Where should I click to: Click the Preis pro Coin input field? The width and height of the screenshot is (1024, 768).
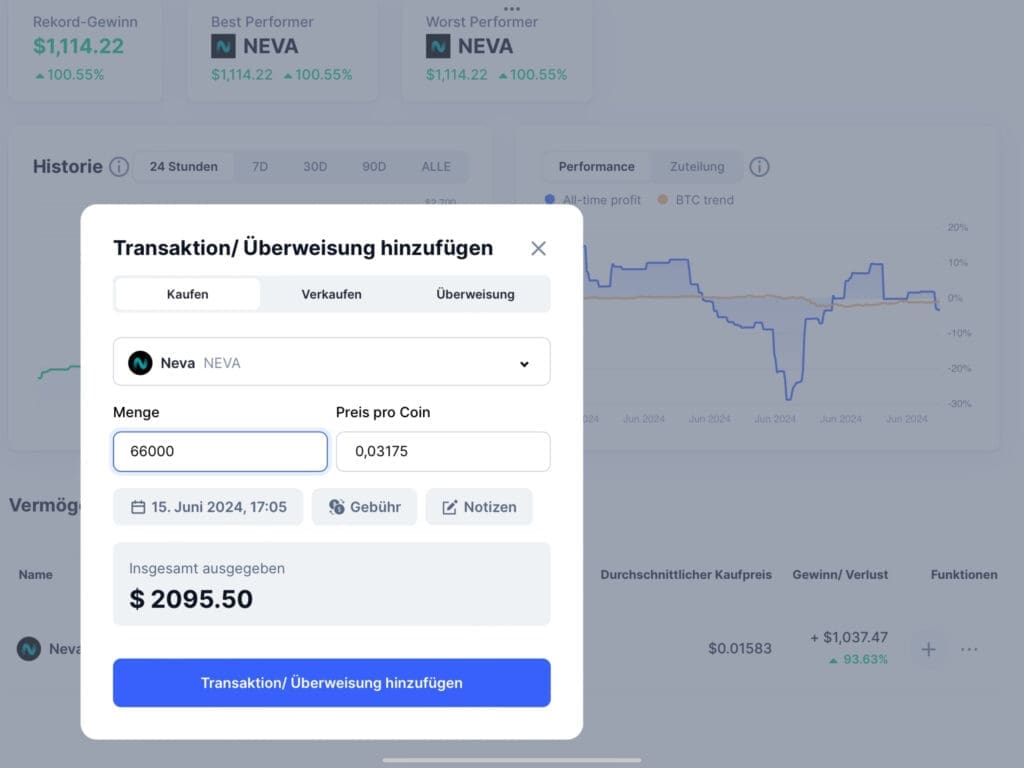[443, 452]
